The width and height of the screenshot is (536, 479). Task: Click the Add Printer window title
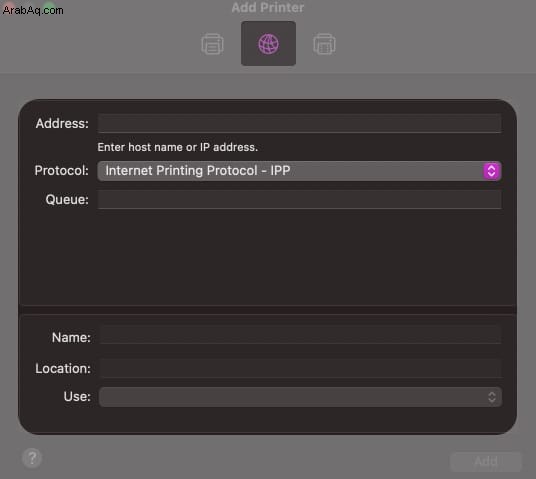click(268, 8)
